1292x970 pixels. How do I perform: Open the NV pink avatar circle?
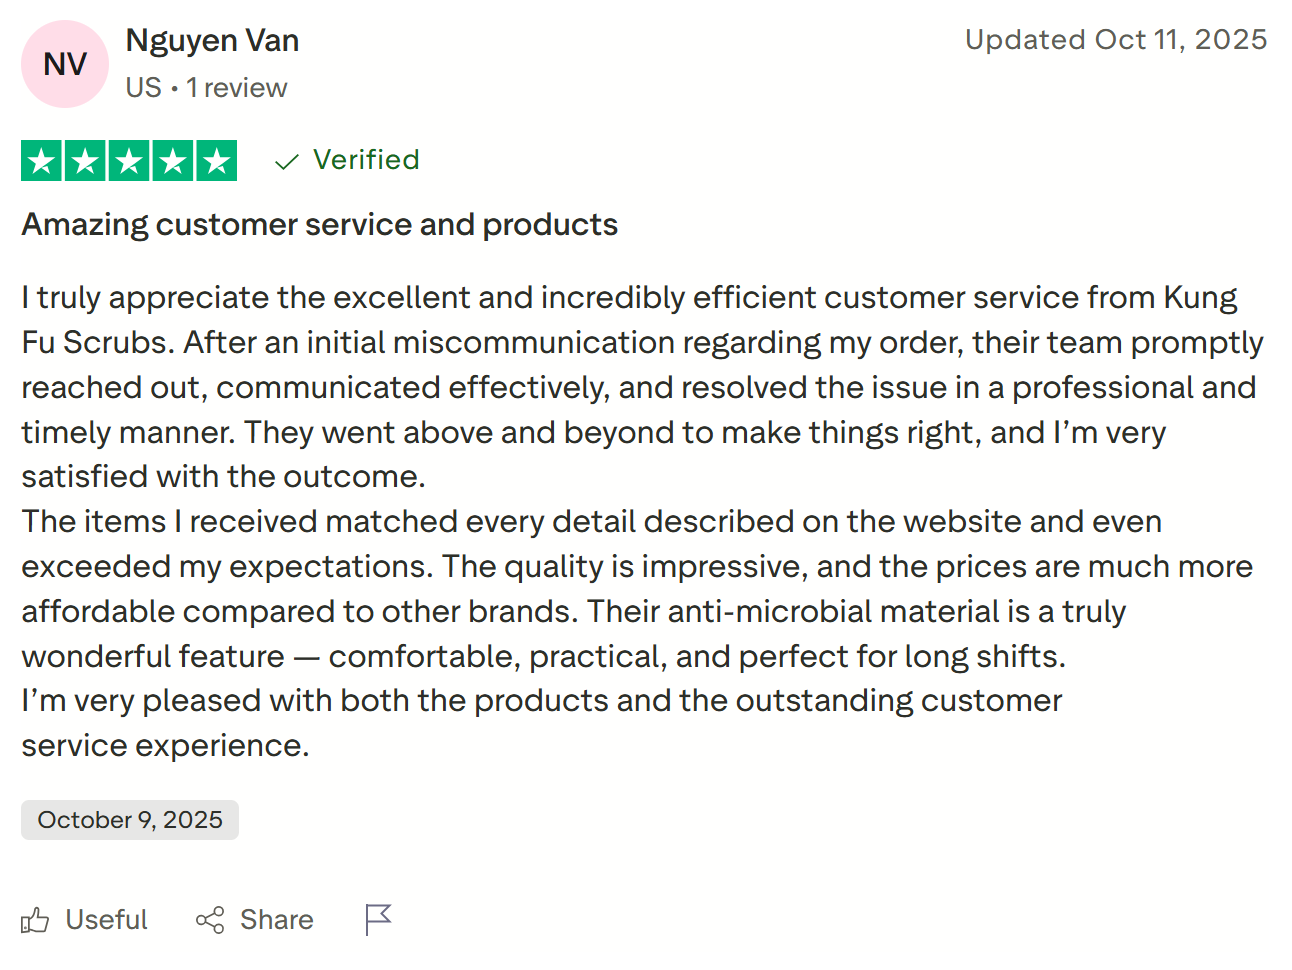click(65, 64)
